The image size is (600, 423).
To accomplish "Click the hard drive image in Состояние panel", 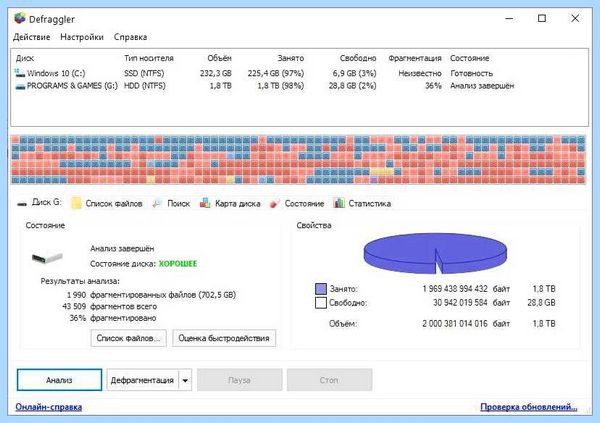I will pyautogui.click(x=47, y=258).
